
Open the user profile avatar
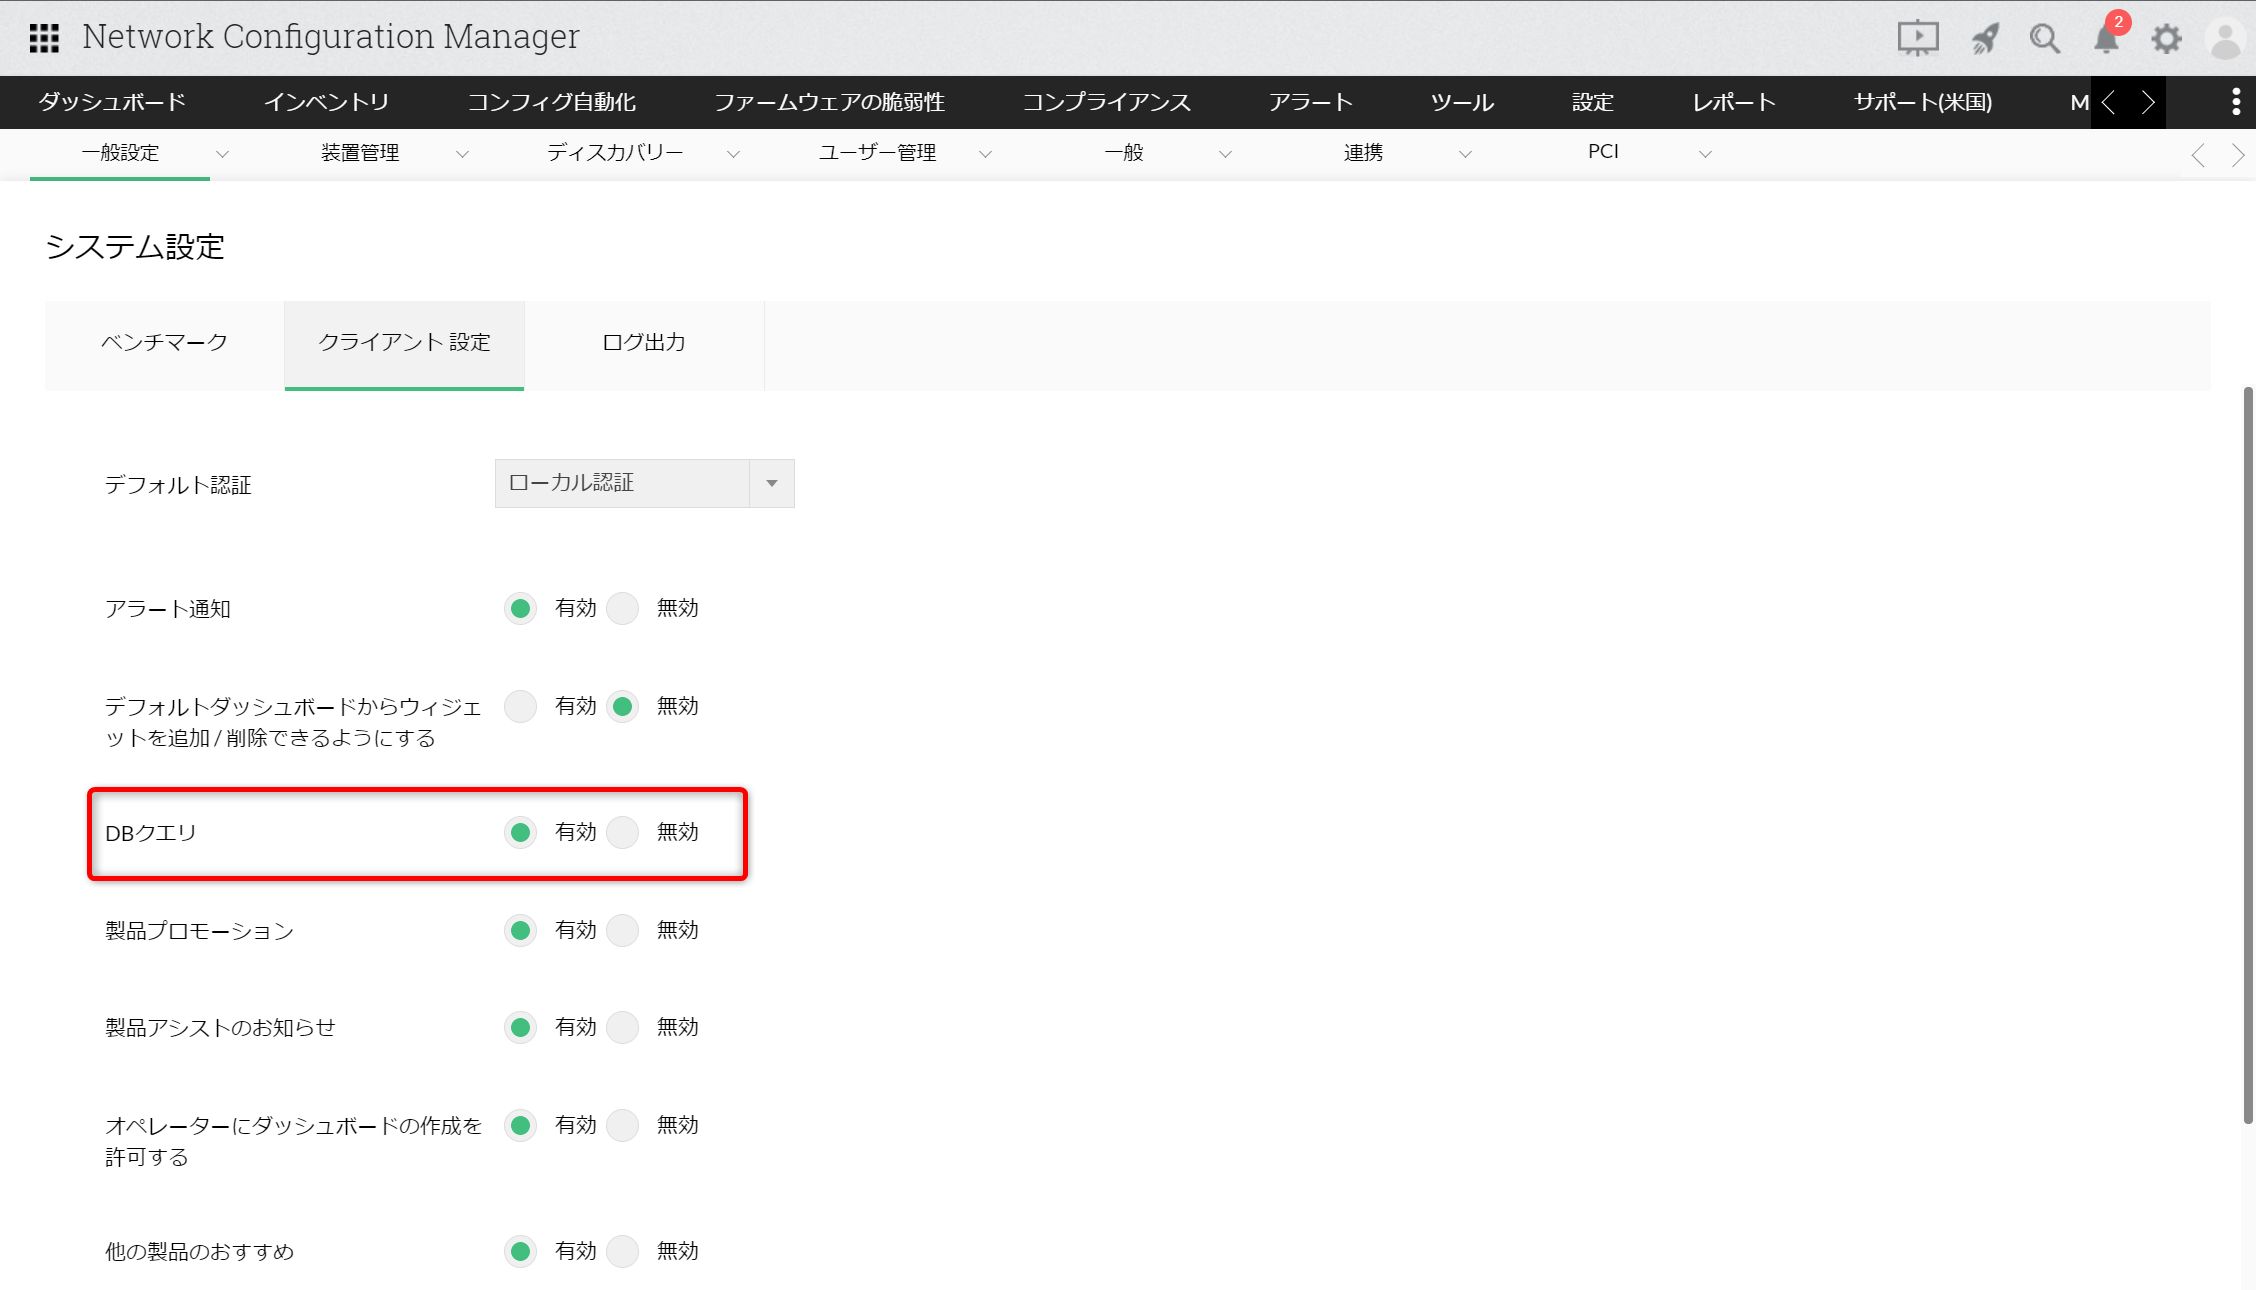2225,40
